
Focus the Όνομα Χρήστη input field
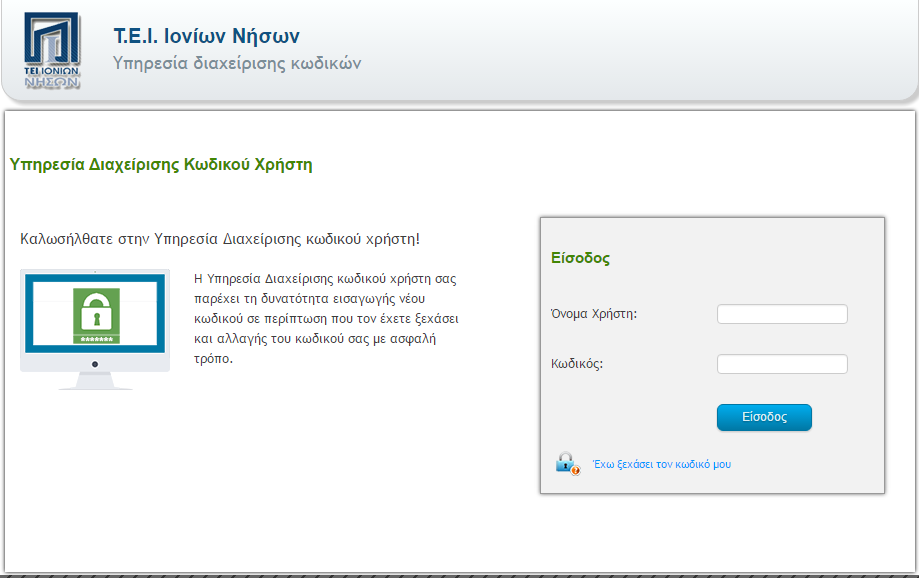(x=782, y=314)
